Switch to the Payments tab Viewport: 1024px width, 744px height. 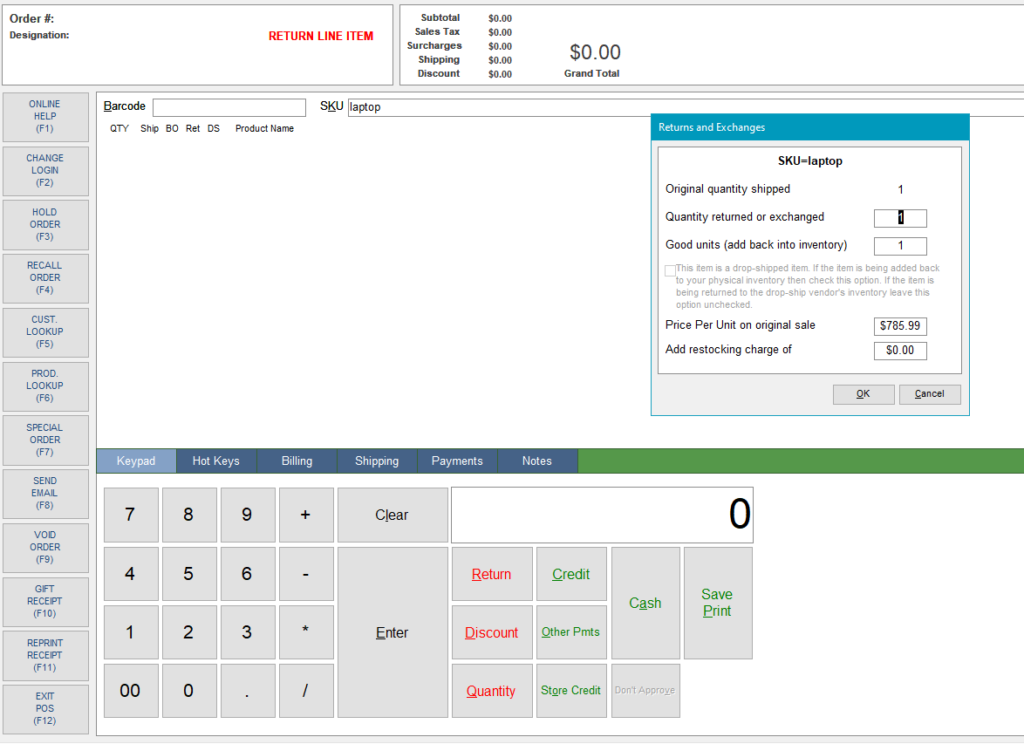pyautogui.click(x=457, y=461)
